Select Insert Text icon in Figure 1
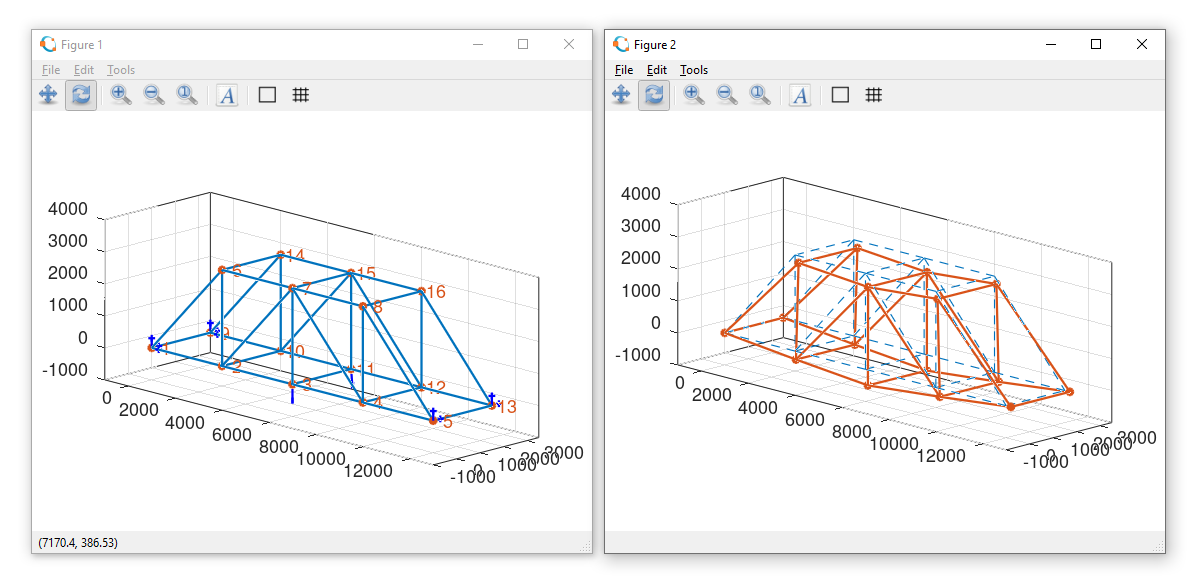 click(227, 95)
